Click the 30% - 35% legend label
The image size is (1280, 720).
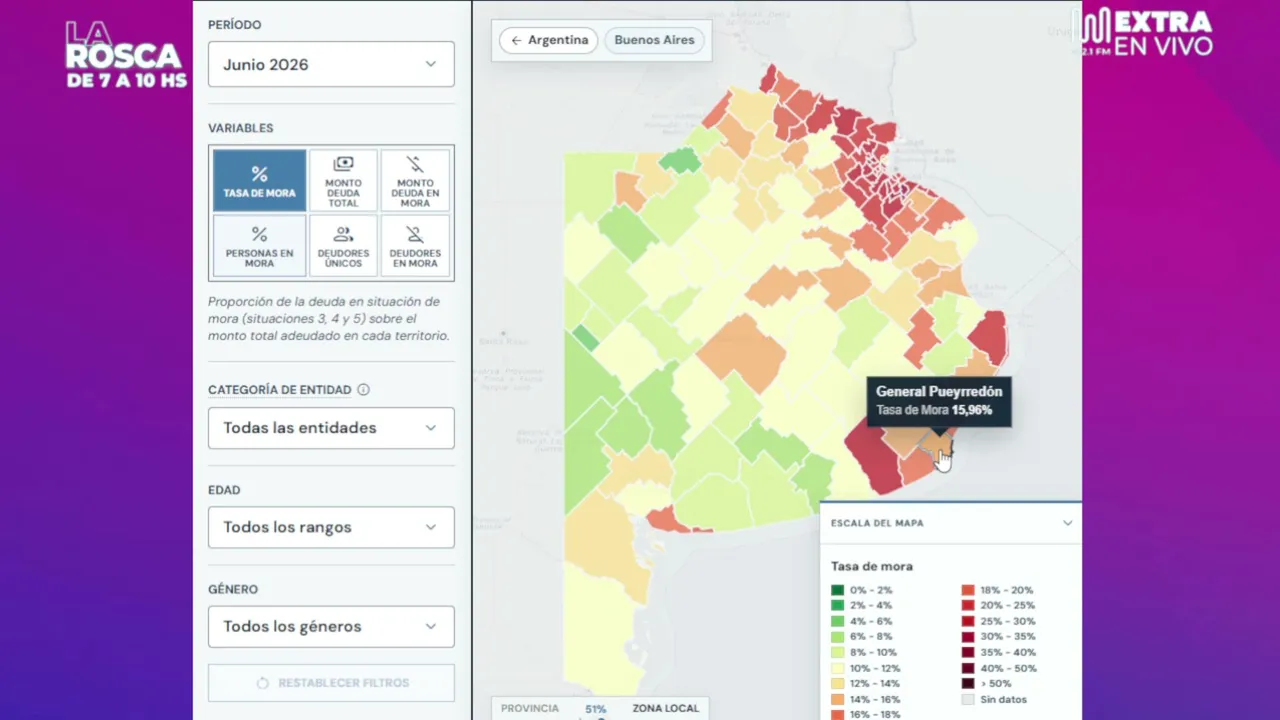tap(1009, 637)
